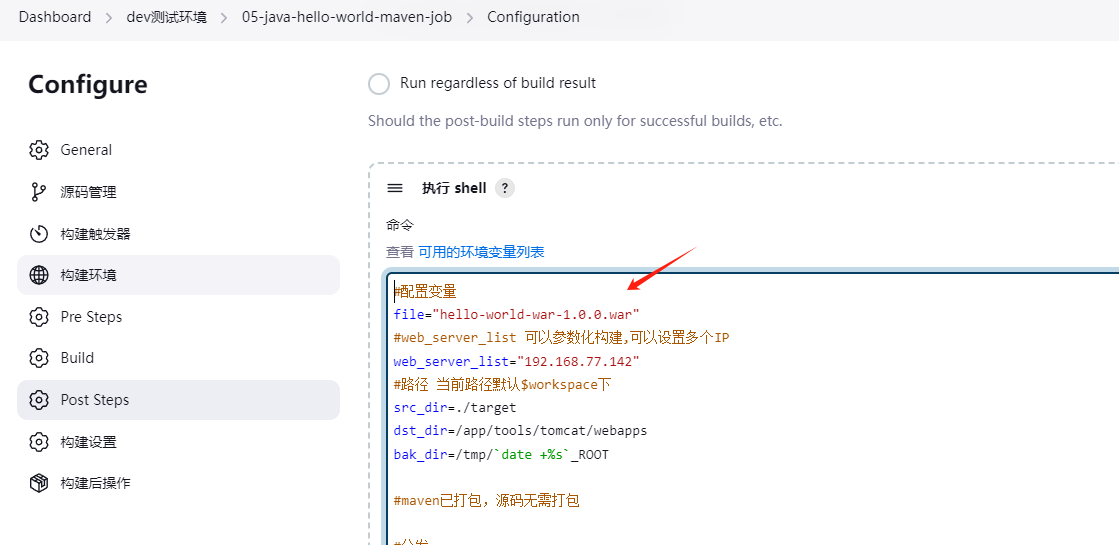The height and width of the screenshot is (545, 1119).
Task: Click #web_server_list 可以参数化构建 comment line
Action: [562, 337]
